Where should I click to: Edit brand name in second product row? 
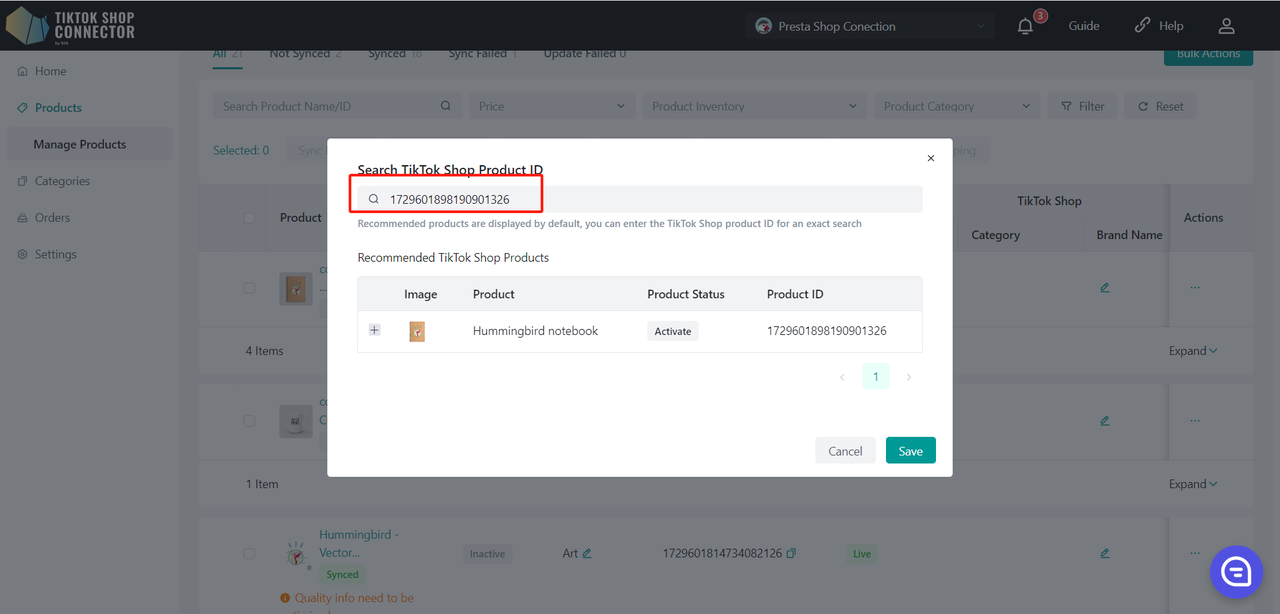pyautogui.click(x=1105, y=421)
